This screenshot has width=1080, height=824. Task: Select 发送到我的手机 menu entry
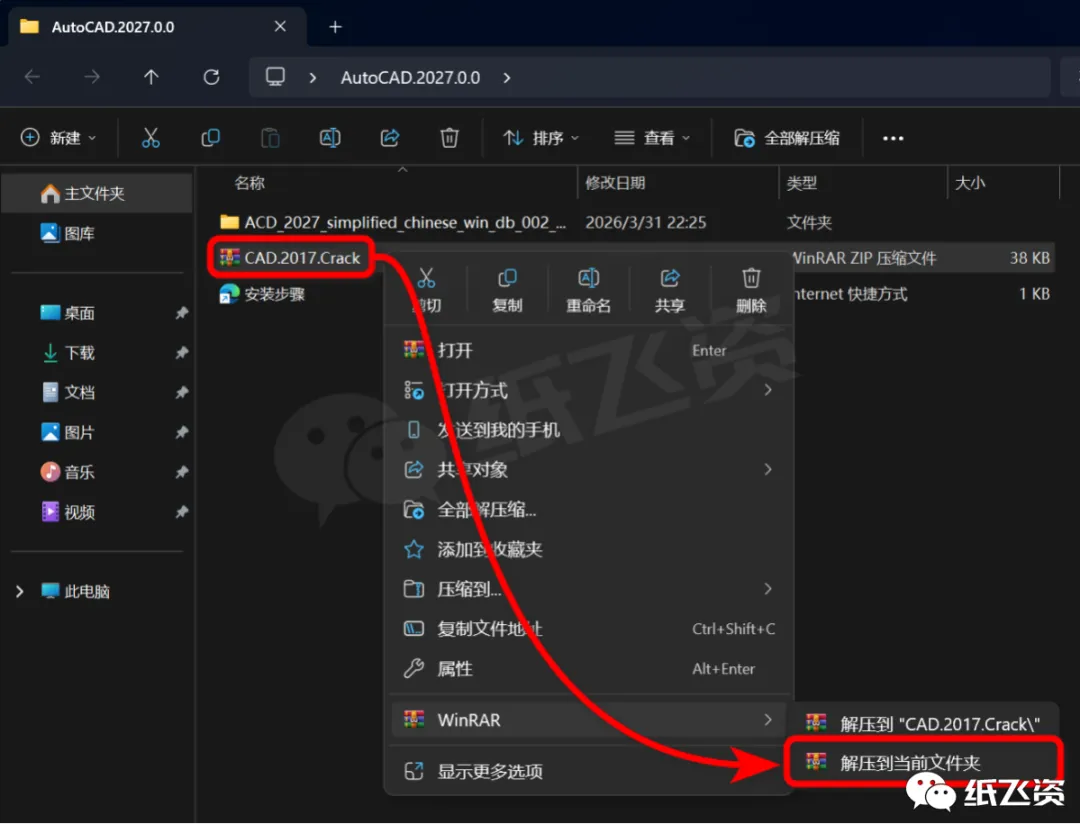tap(590, 430)
